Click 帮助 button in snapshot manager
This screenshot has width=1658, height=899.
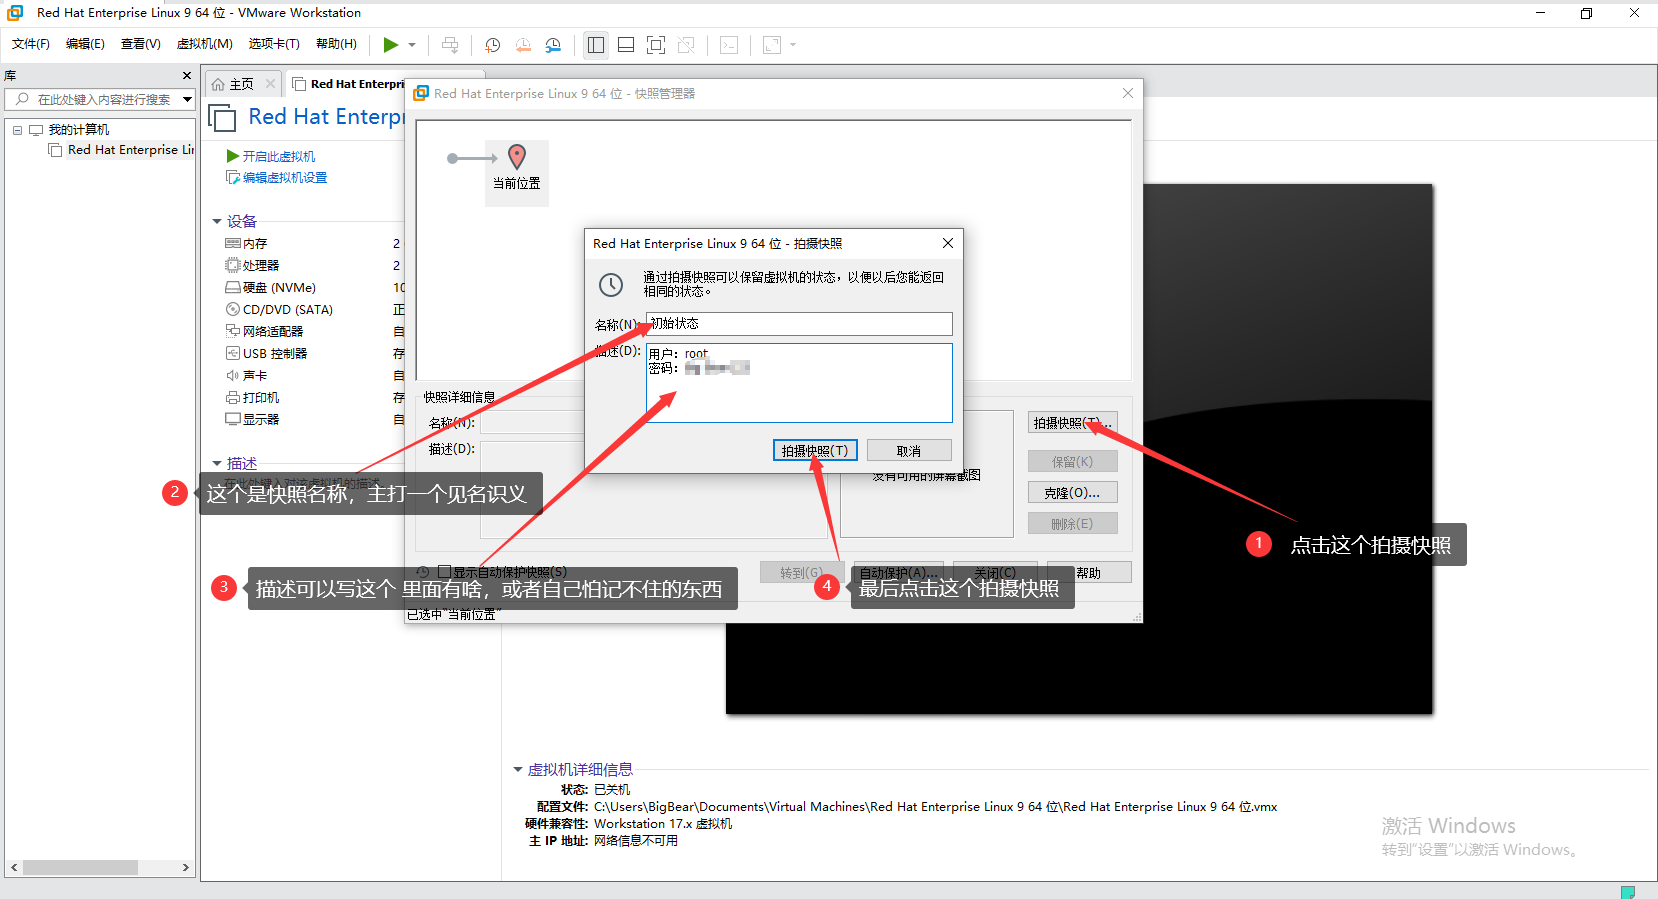pyautogui.click(x=1090, y=572)
